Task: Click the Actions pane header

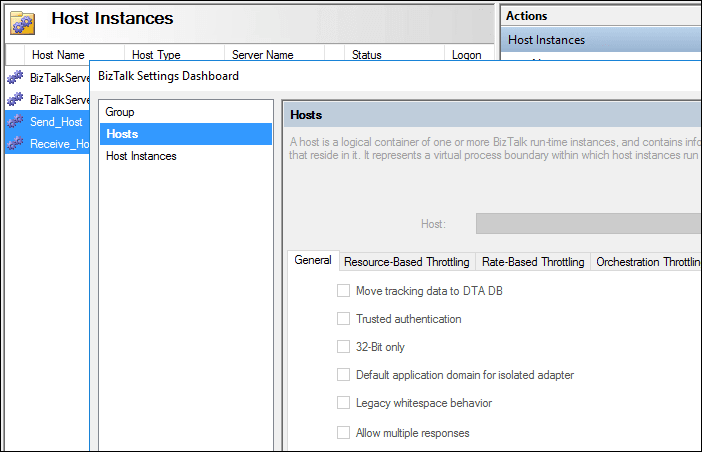Action: click(526, 16)
